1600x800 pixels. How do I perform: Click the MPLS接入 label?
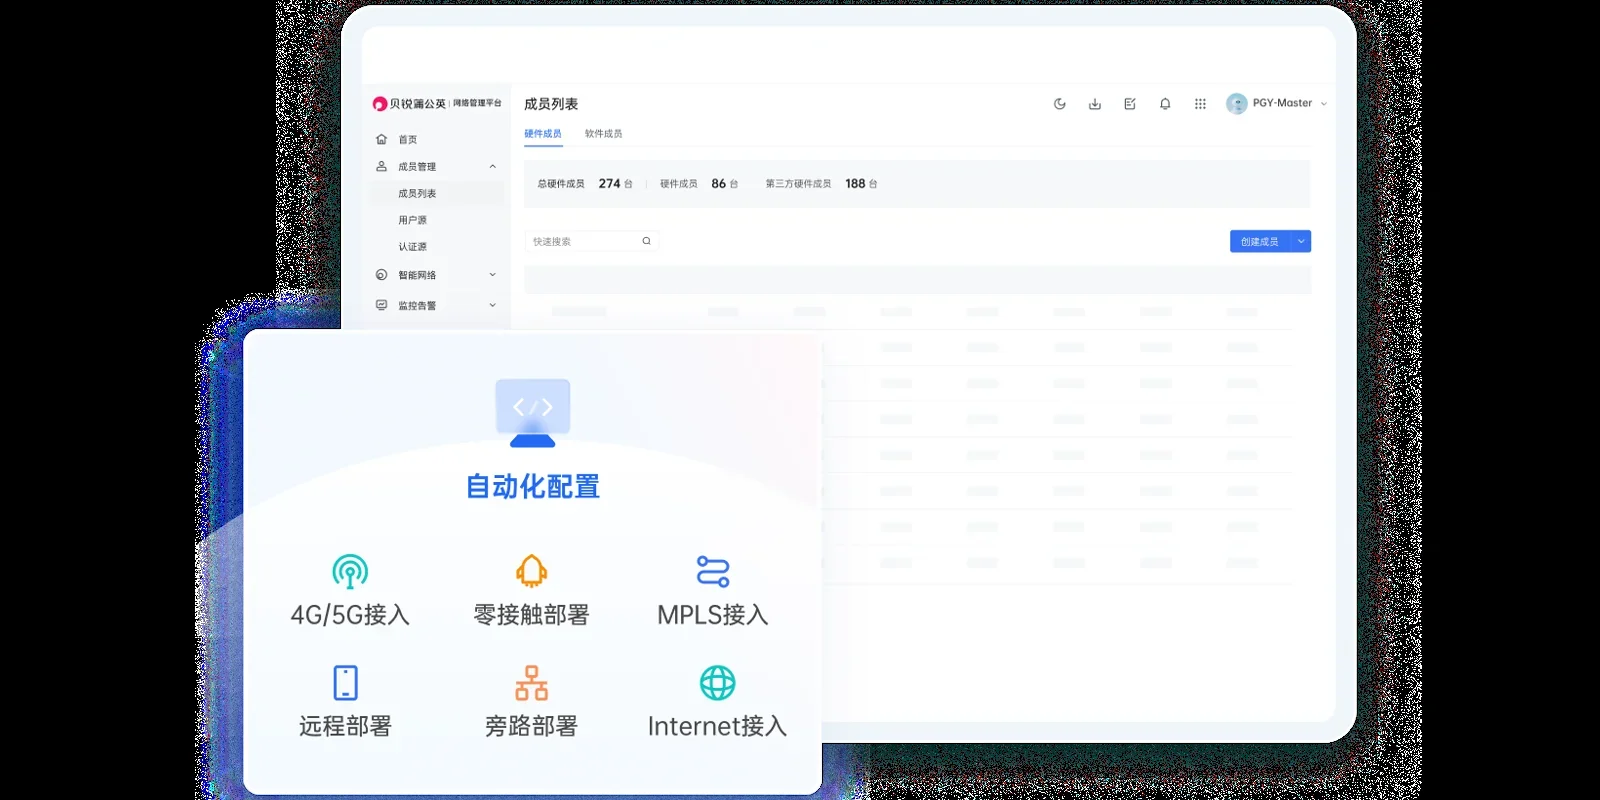(713, 615)
